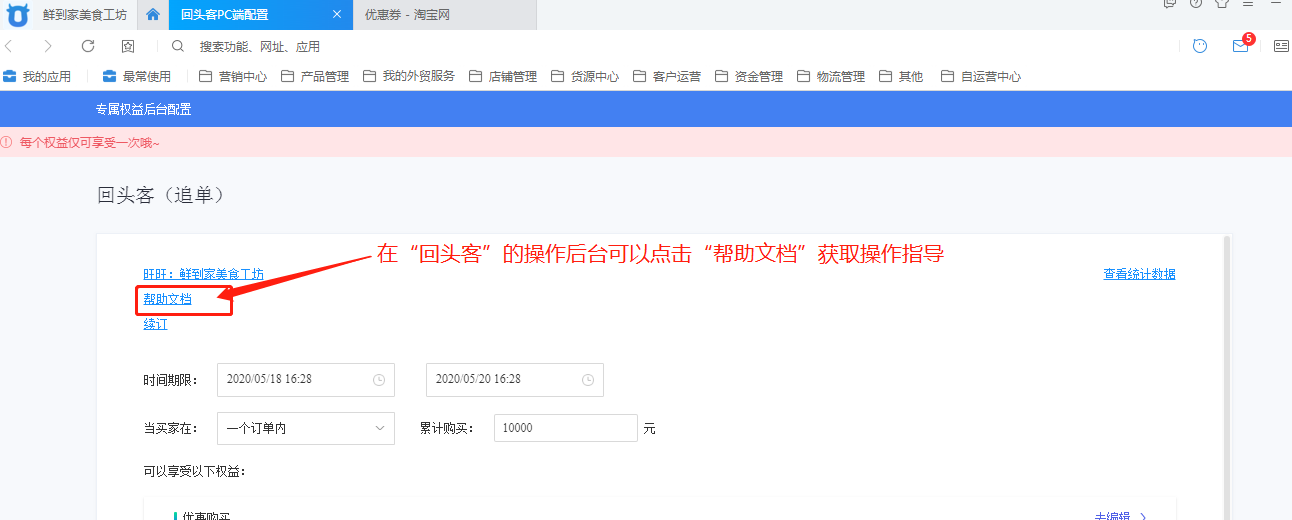Click the 累计购买 amount field showing 10000
This screenshot has width=1292, height=520.
pos(566,428)
